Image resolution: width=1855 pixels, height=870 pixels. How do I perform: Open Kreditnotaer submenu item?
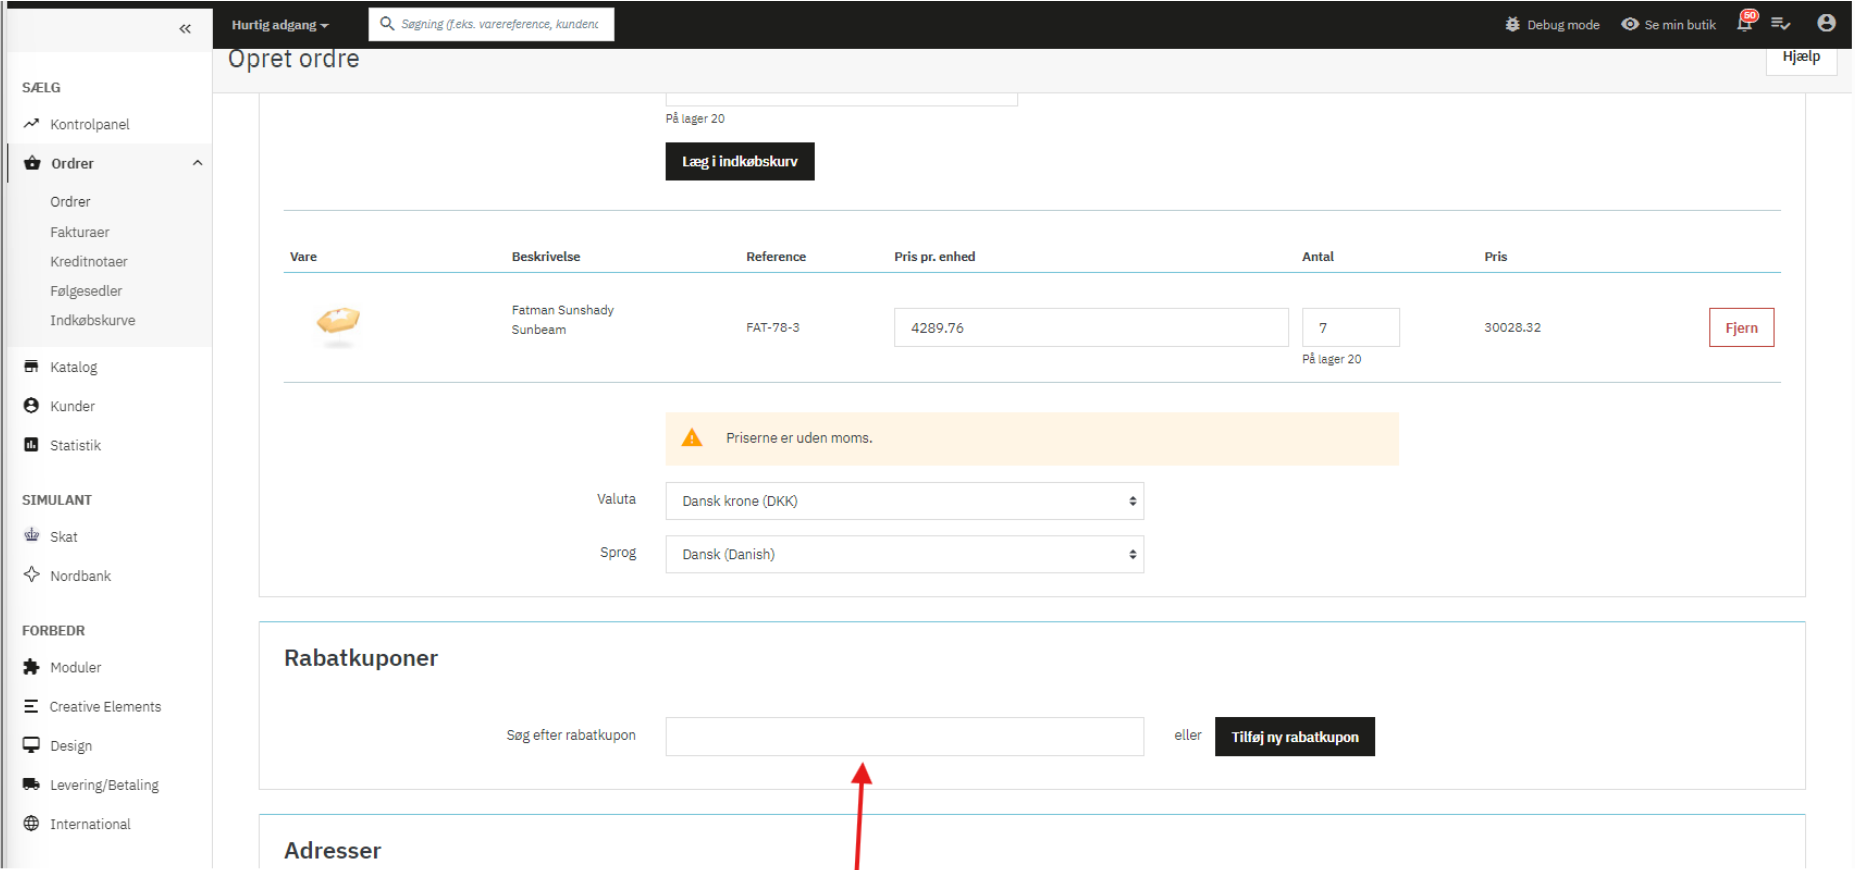point(89,262)
